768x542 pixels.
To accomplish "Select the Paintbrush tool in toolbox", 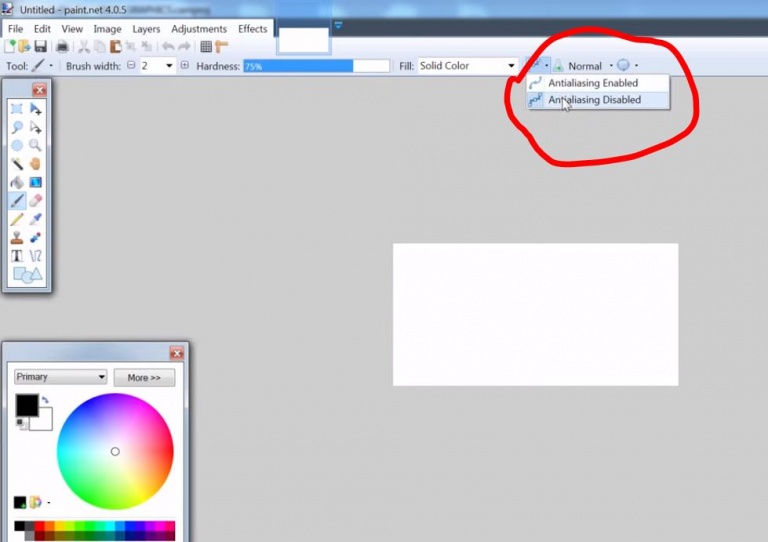I will click(x=17, y=201).
